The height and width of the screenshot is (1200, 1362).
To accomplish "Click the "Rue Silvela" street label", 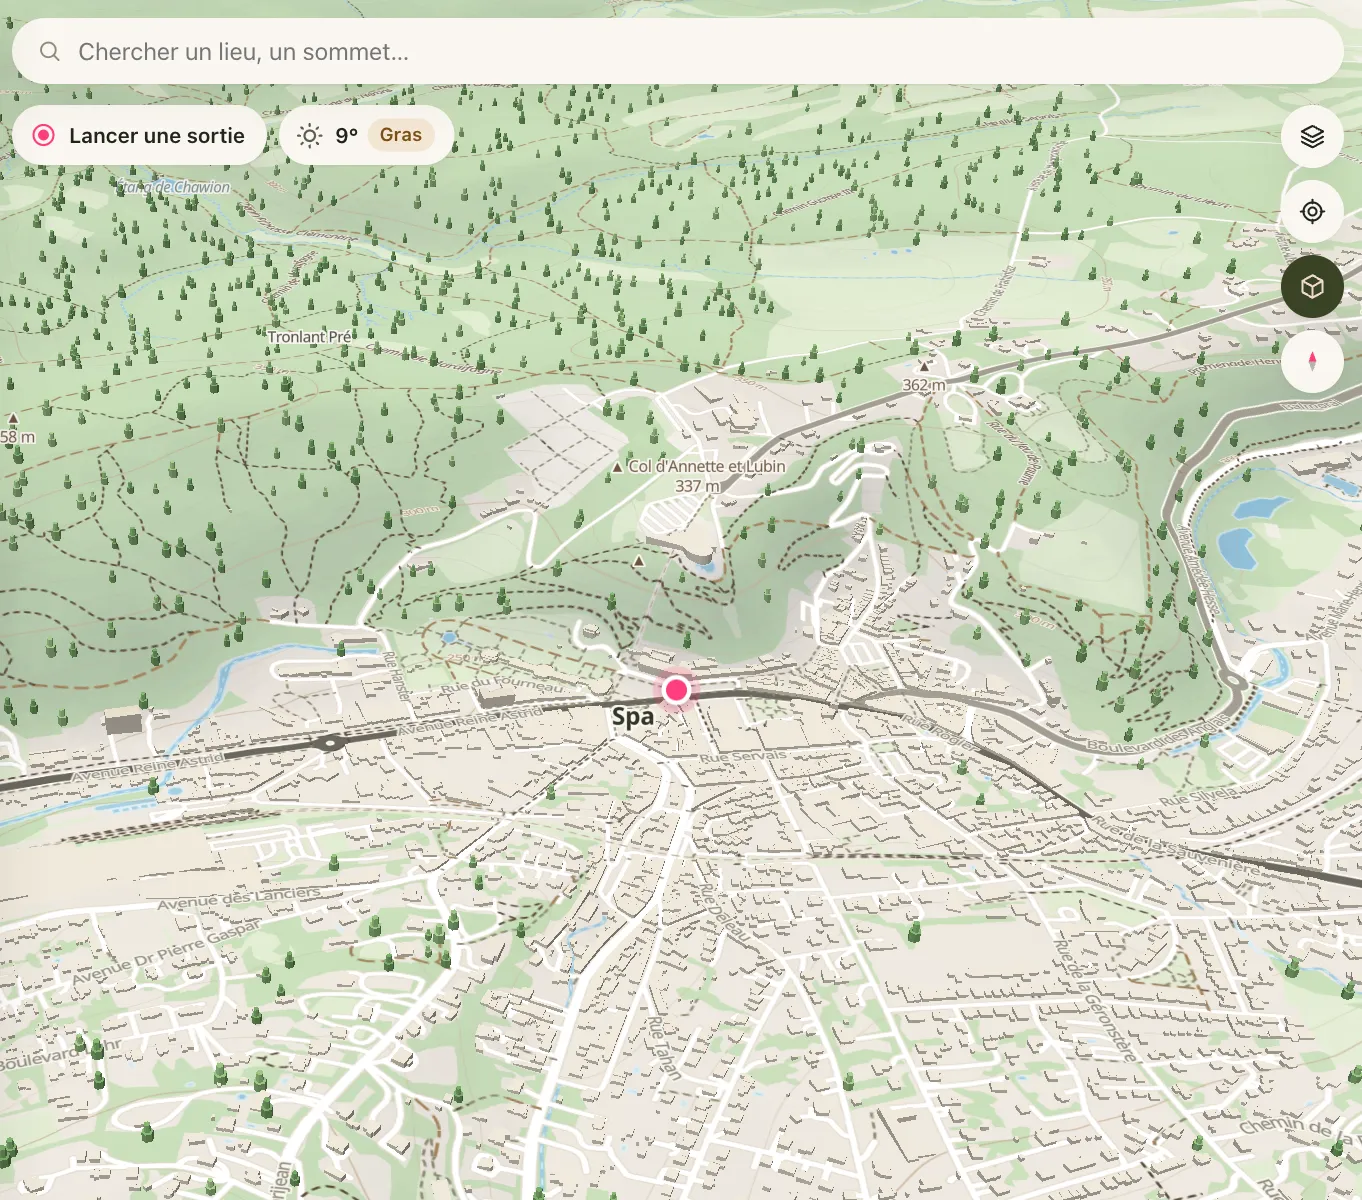I will pyautogui.click(x=1198, y=796).
